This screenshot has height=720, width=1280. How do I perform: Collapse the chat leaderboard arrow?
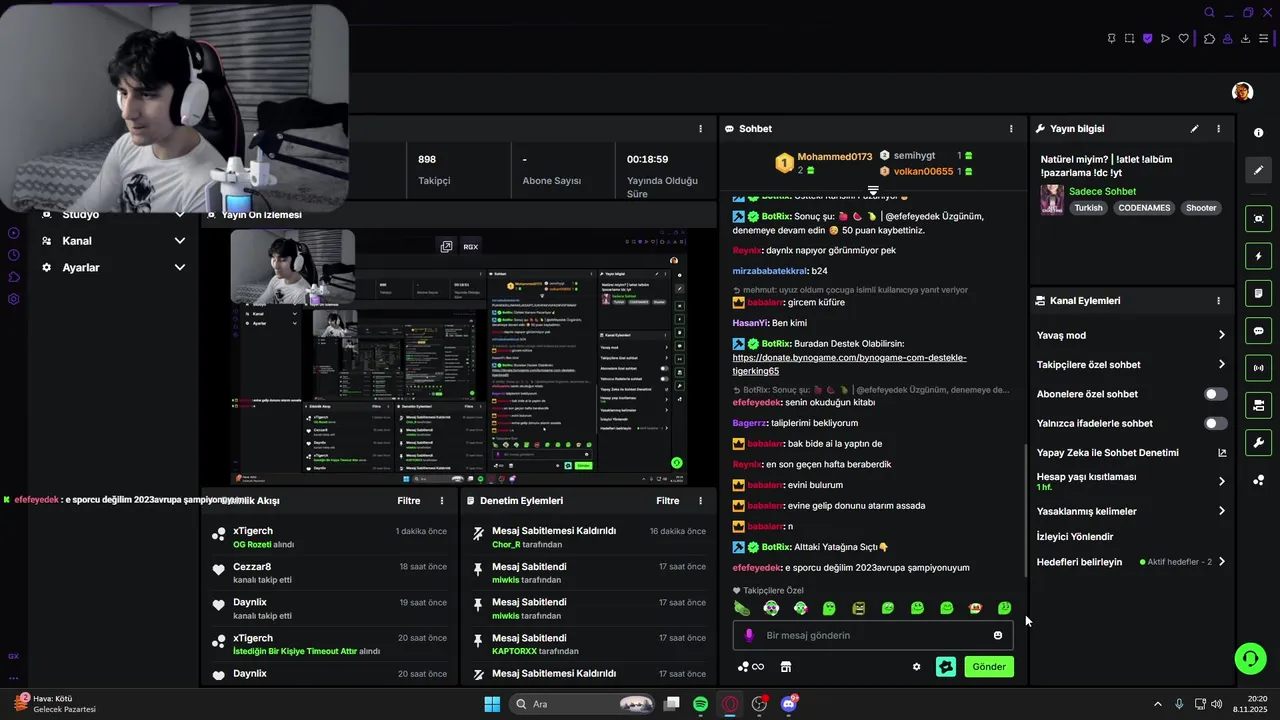[873, 190]
